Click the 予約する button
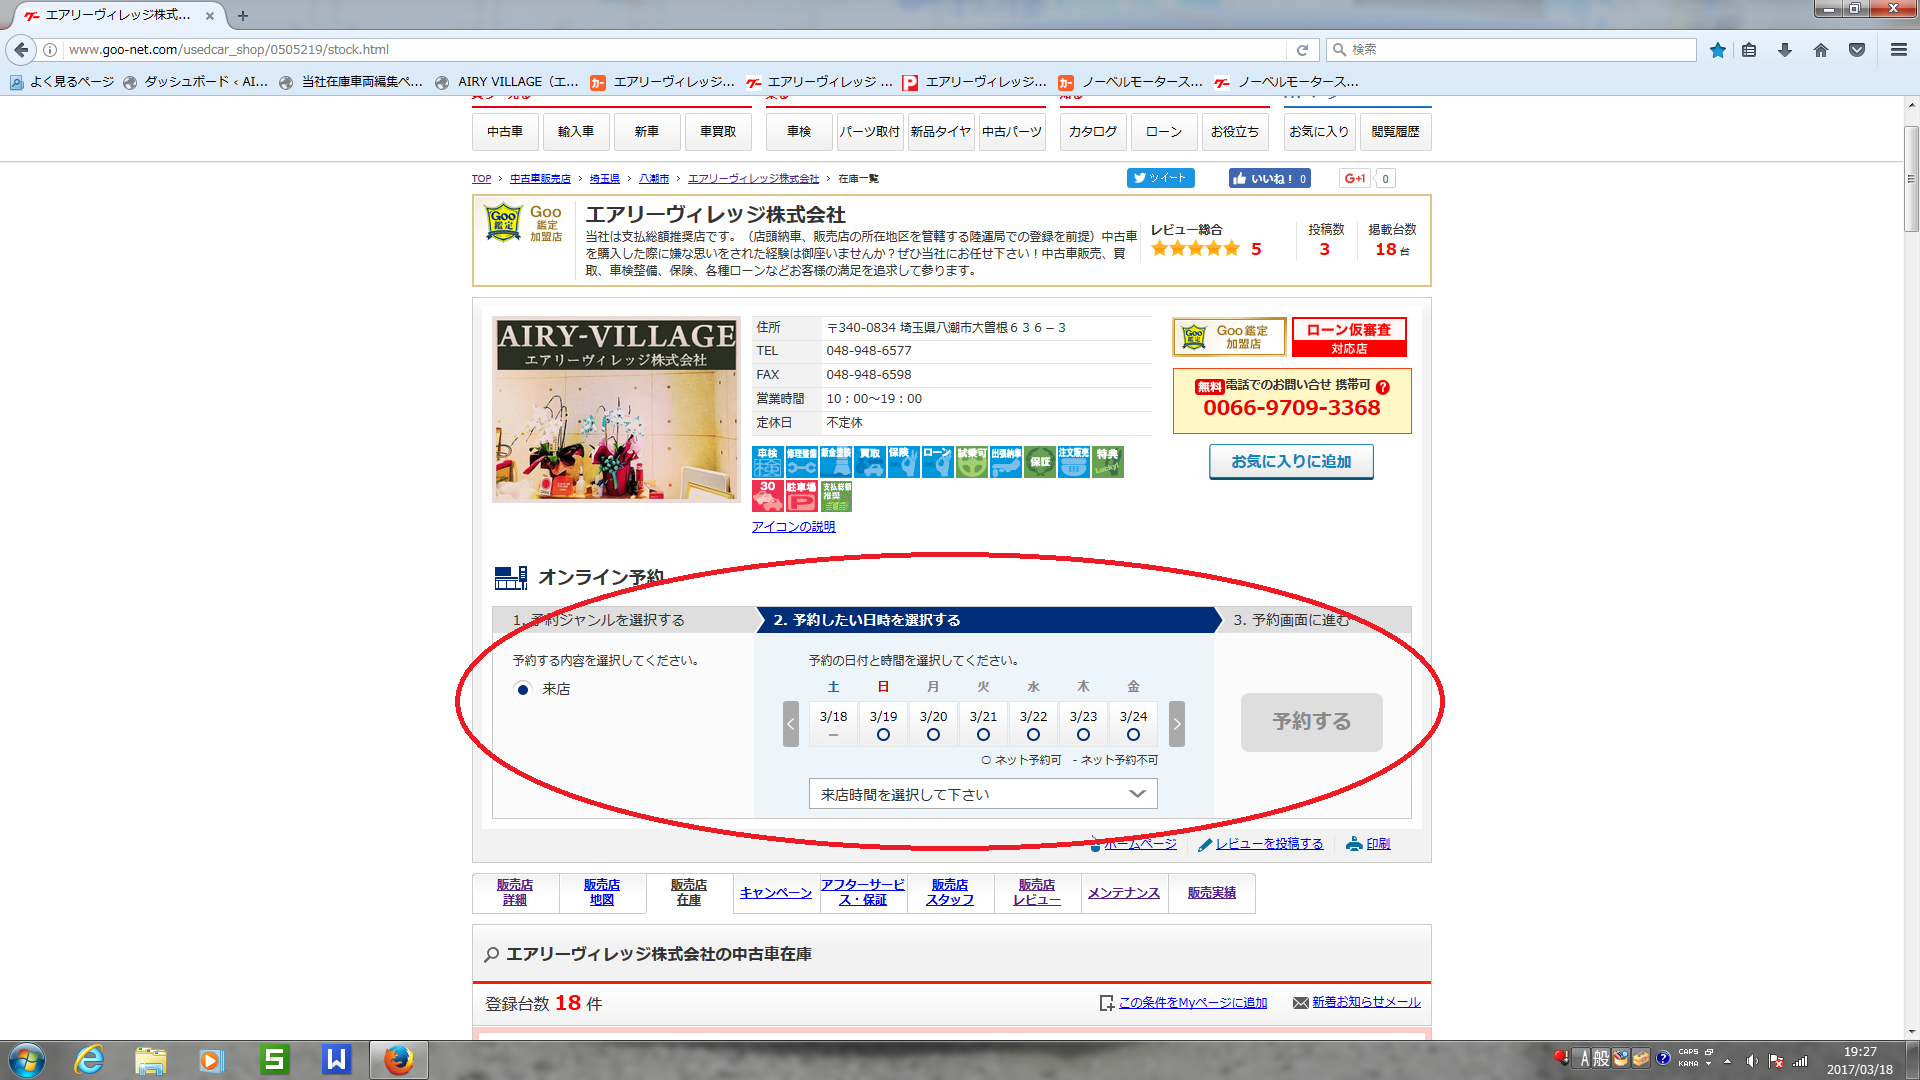The width and height of the screenshot is (1920, 1080). click(x=1312, y=722)
